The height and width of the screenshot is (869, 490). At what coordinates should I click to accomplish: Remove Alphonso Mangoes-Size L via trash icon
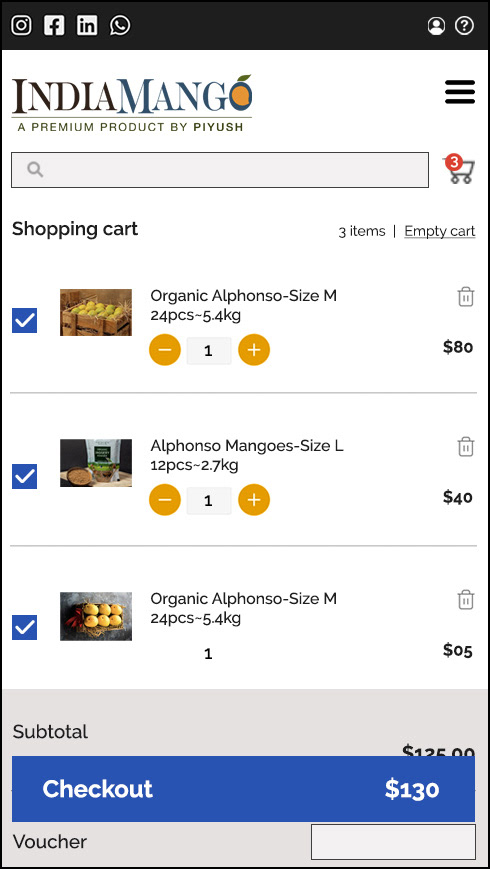466,446
